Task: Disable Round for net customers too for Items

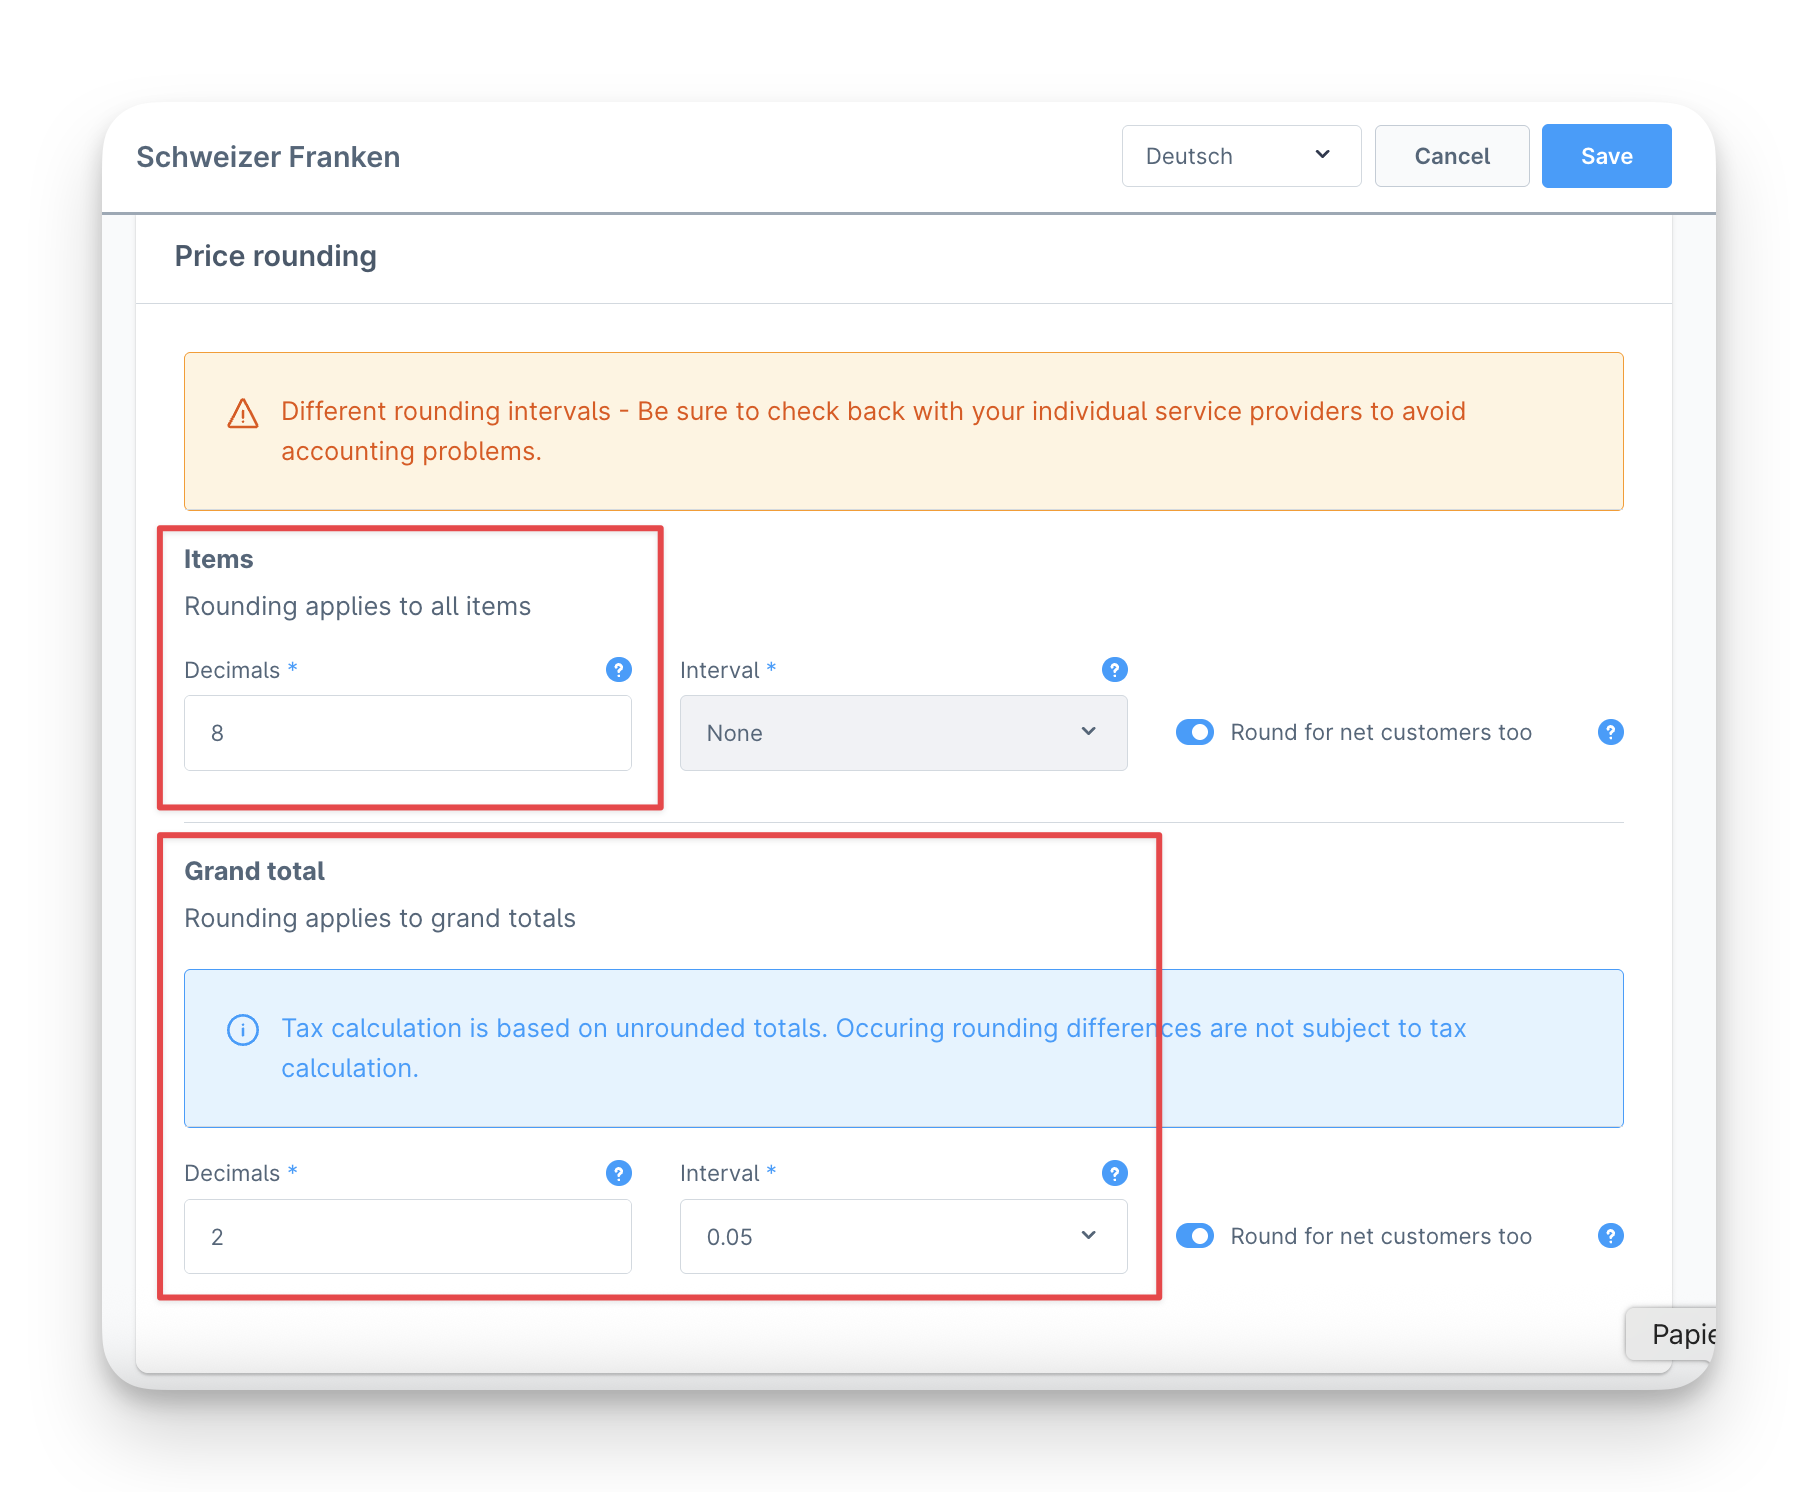Action: (x=1194, y=732)
